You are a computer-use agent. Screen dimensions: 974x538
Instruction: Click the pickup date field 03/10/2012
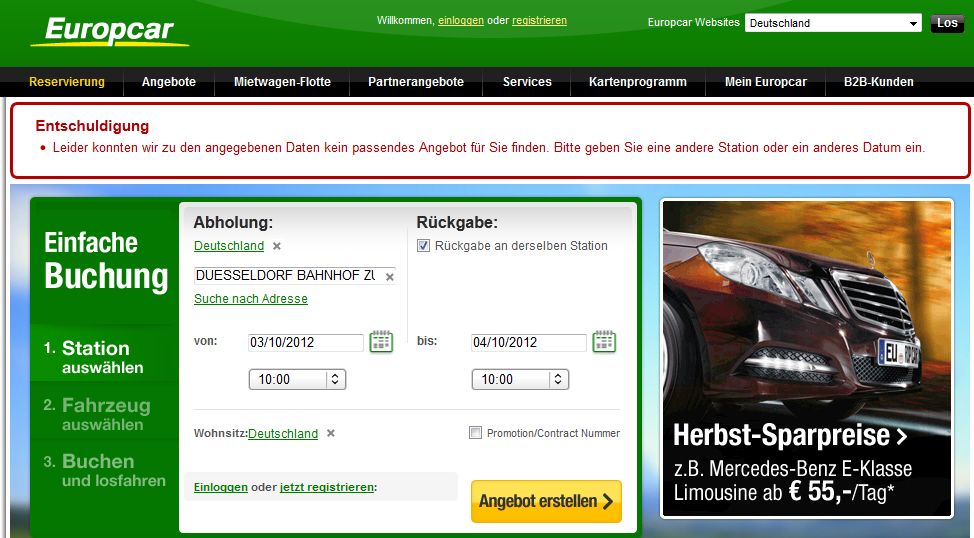[x=306, y=343]
